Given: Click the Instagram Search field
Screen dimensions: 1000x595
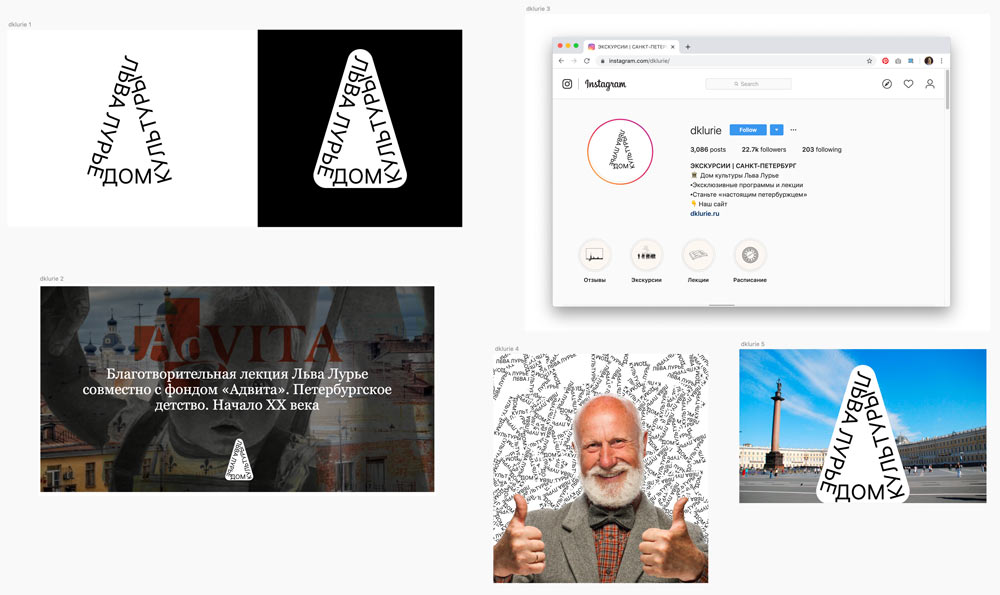Looking at the screenshot, I should pyautogui.click(x=748, y=84).
